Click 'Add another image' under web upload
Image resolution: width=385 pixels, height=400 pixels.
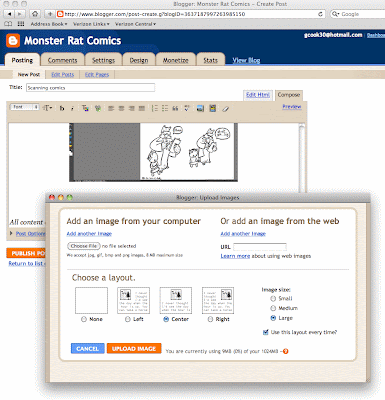pyautogui.click(x=243, y=234)
